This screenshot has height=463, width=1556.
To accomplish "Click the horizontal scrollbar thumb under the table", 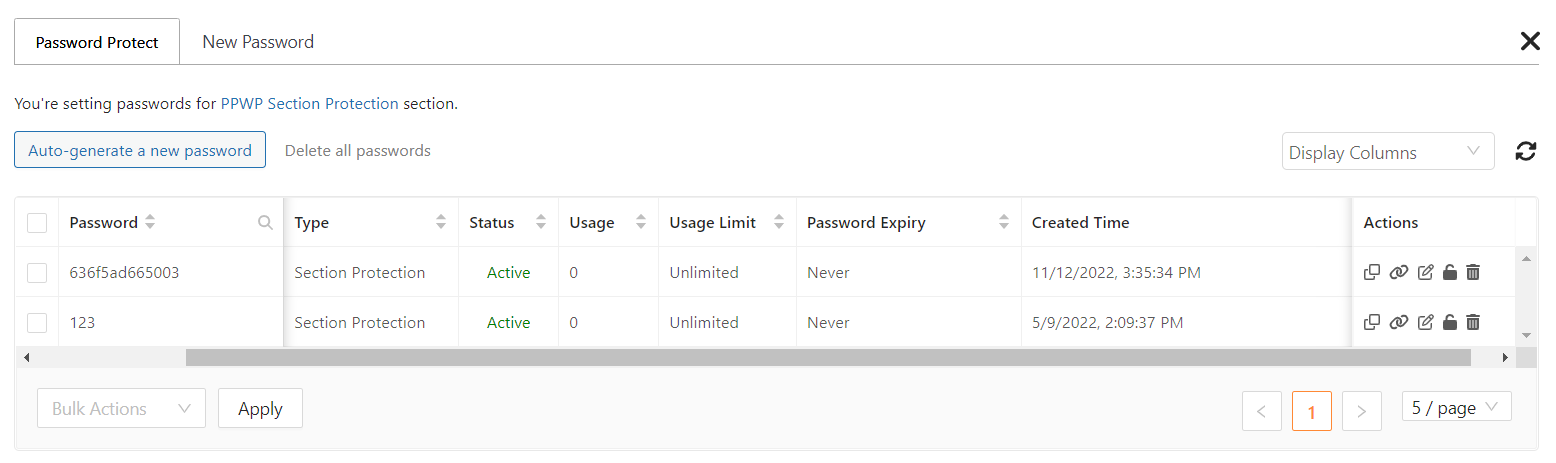I will tap(828, 357).
